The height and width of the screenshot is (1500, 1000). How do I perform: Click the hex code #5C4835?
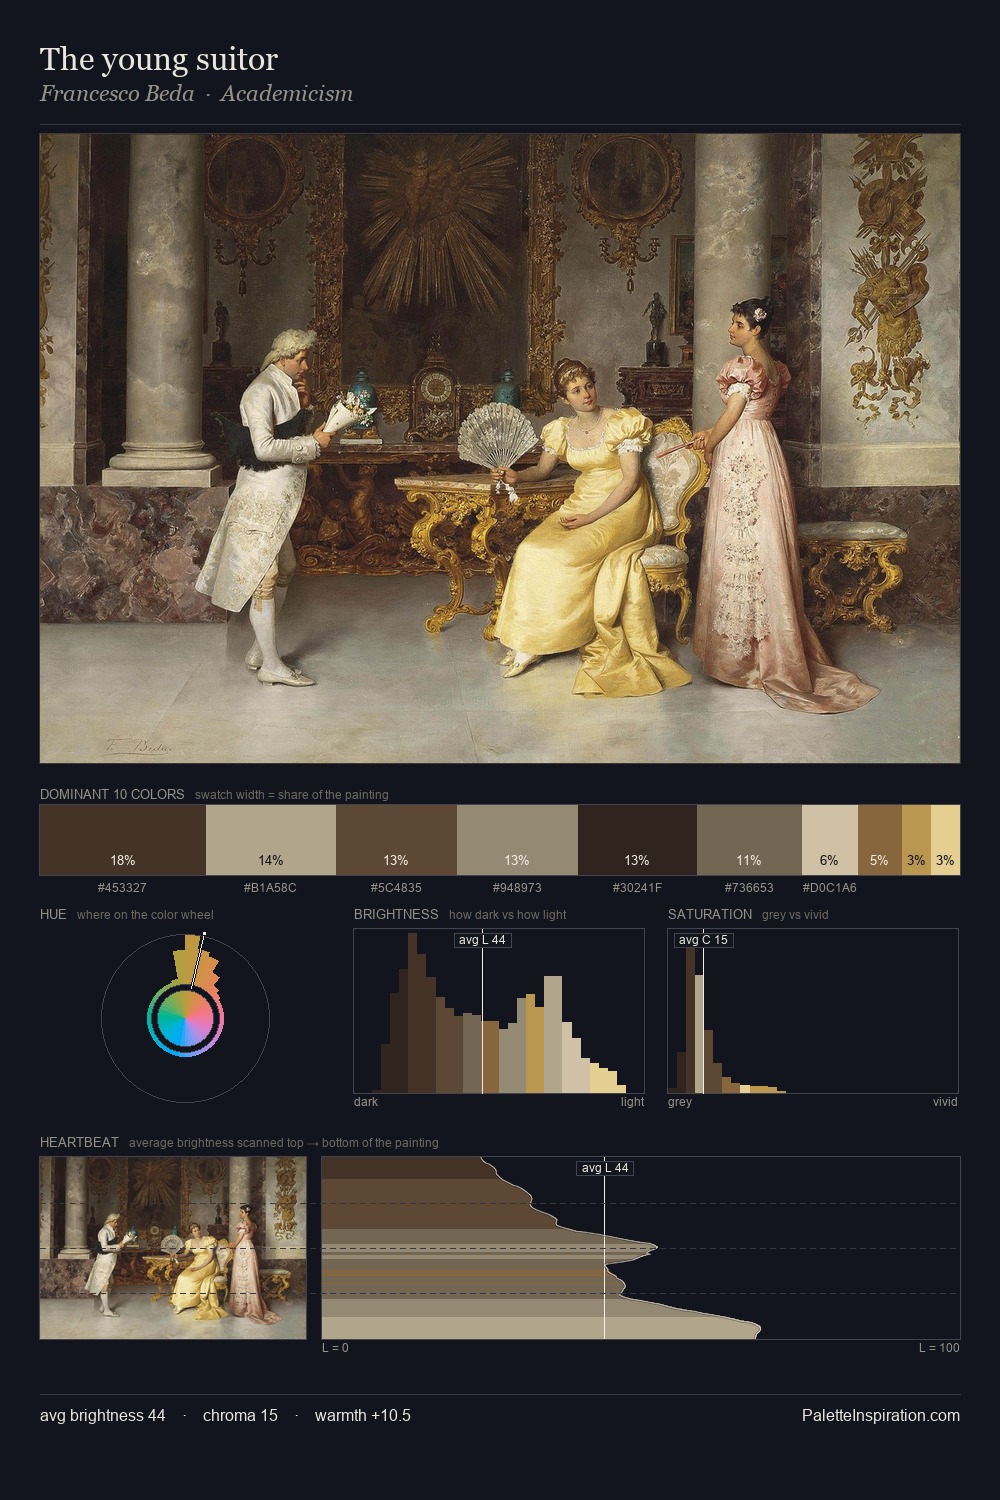[x=396, y=888]
